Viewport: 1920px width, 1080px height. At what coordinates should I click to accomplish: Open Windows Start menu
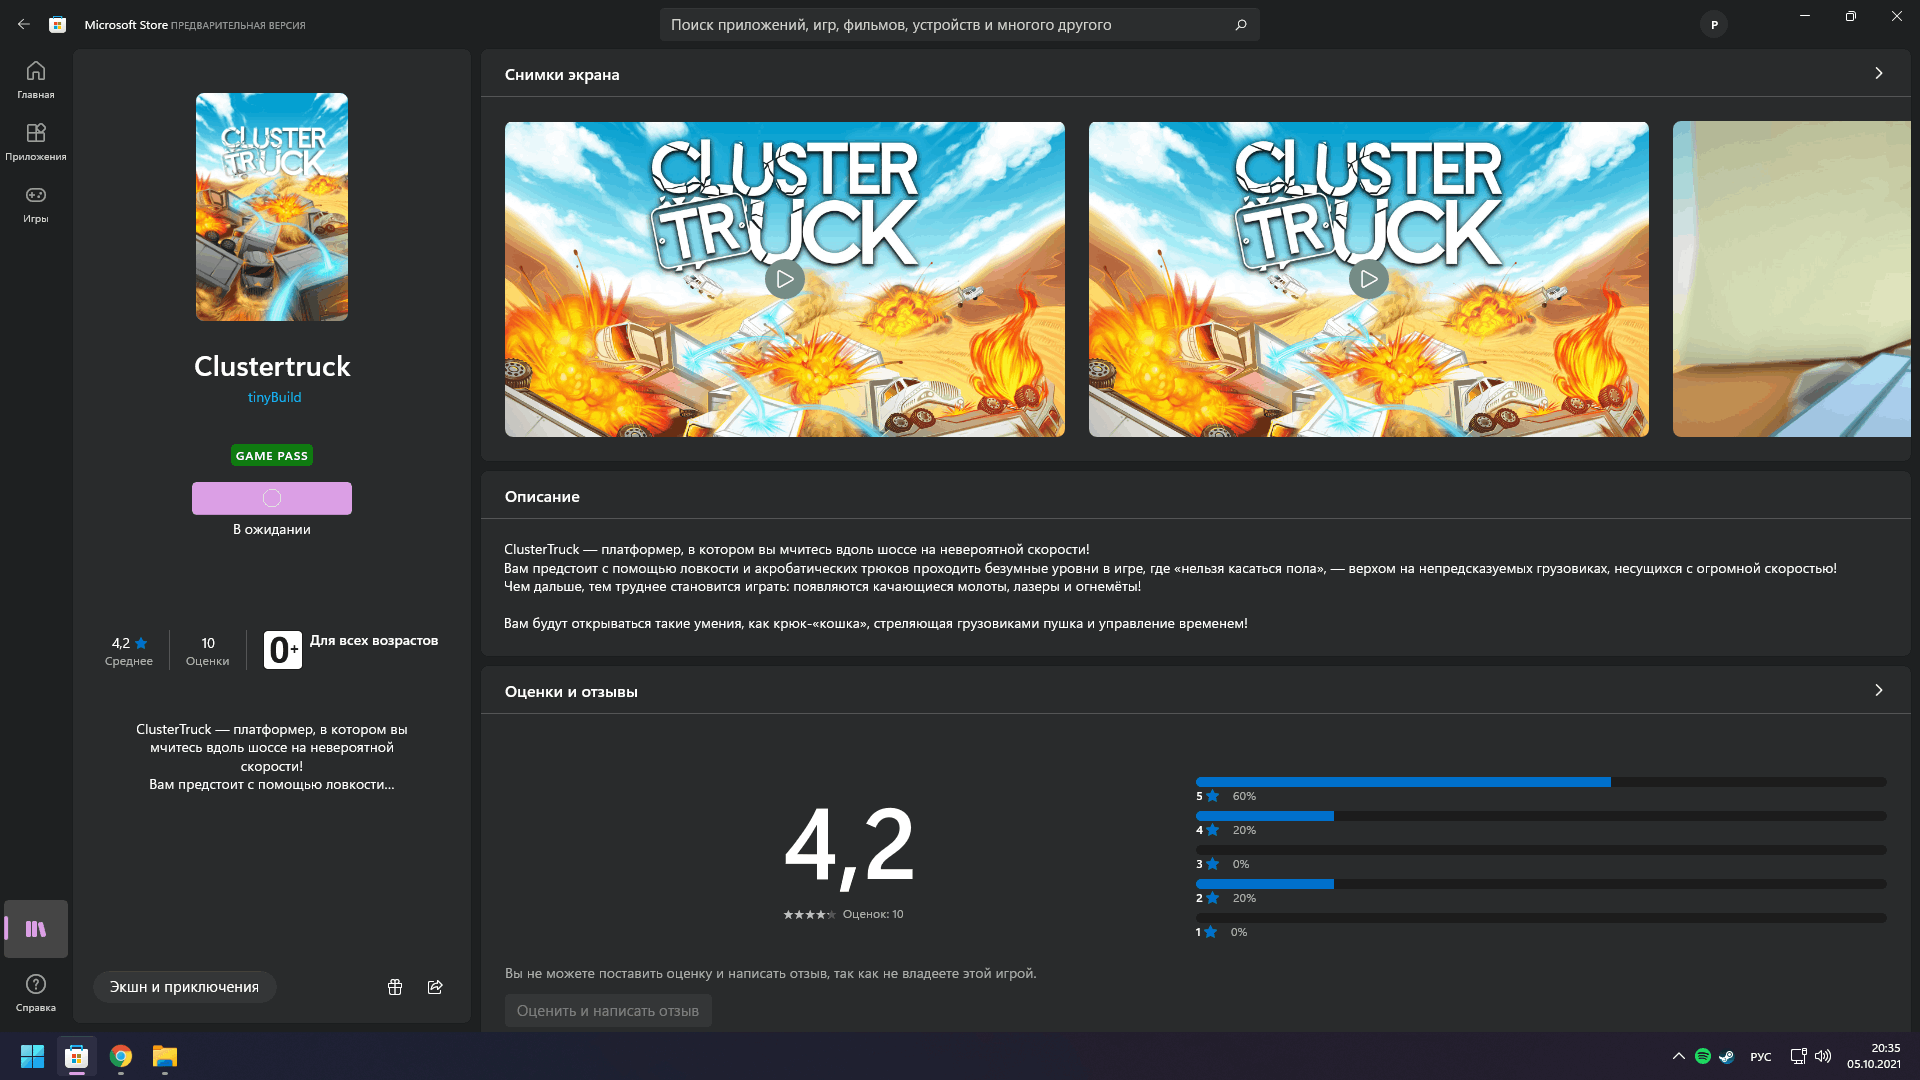(x=32, y=1056)
